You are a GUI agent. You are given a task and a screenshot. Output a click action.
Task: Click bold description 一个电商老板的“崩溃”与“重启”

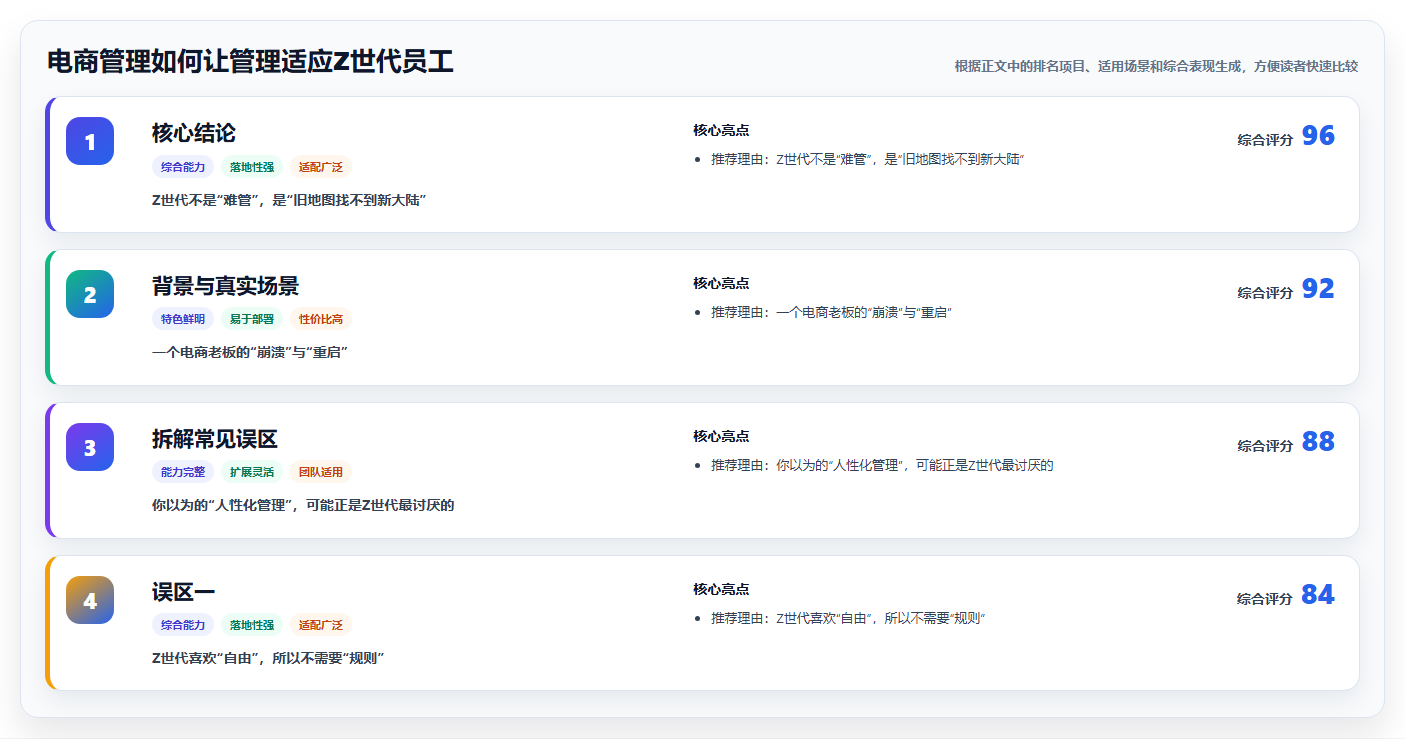[250, 353]
